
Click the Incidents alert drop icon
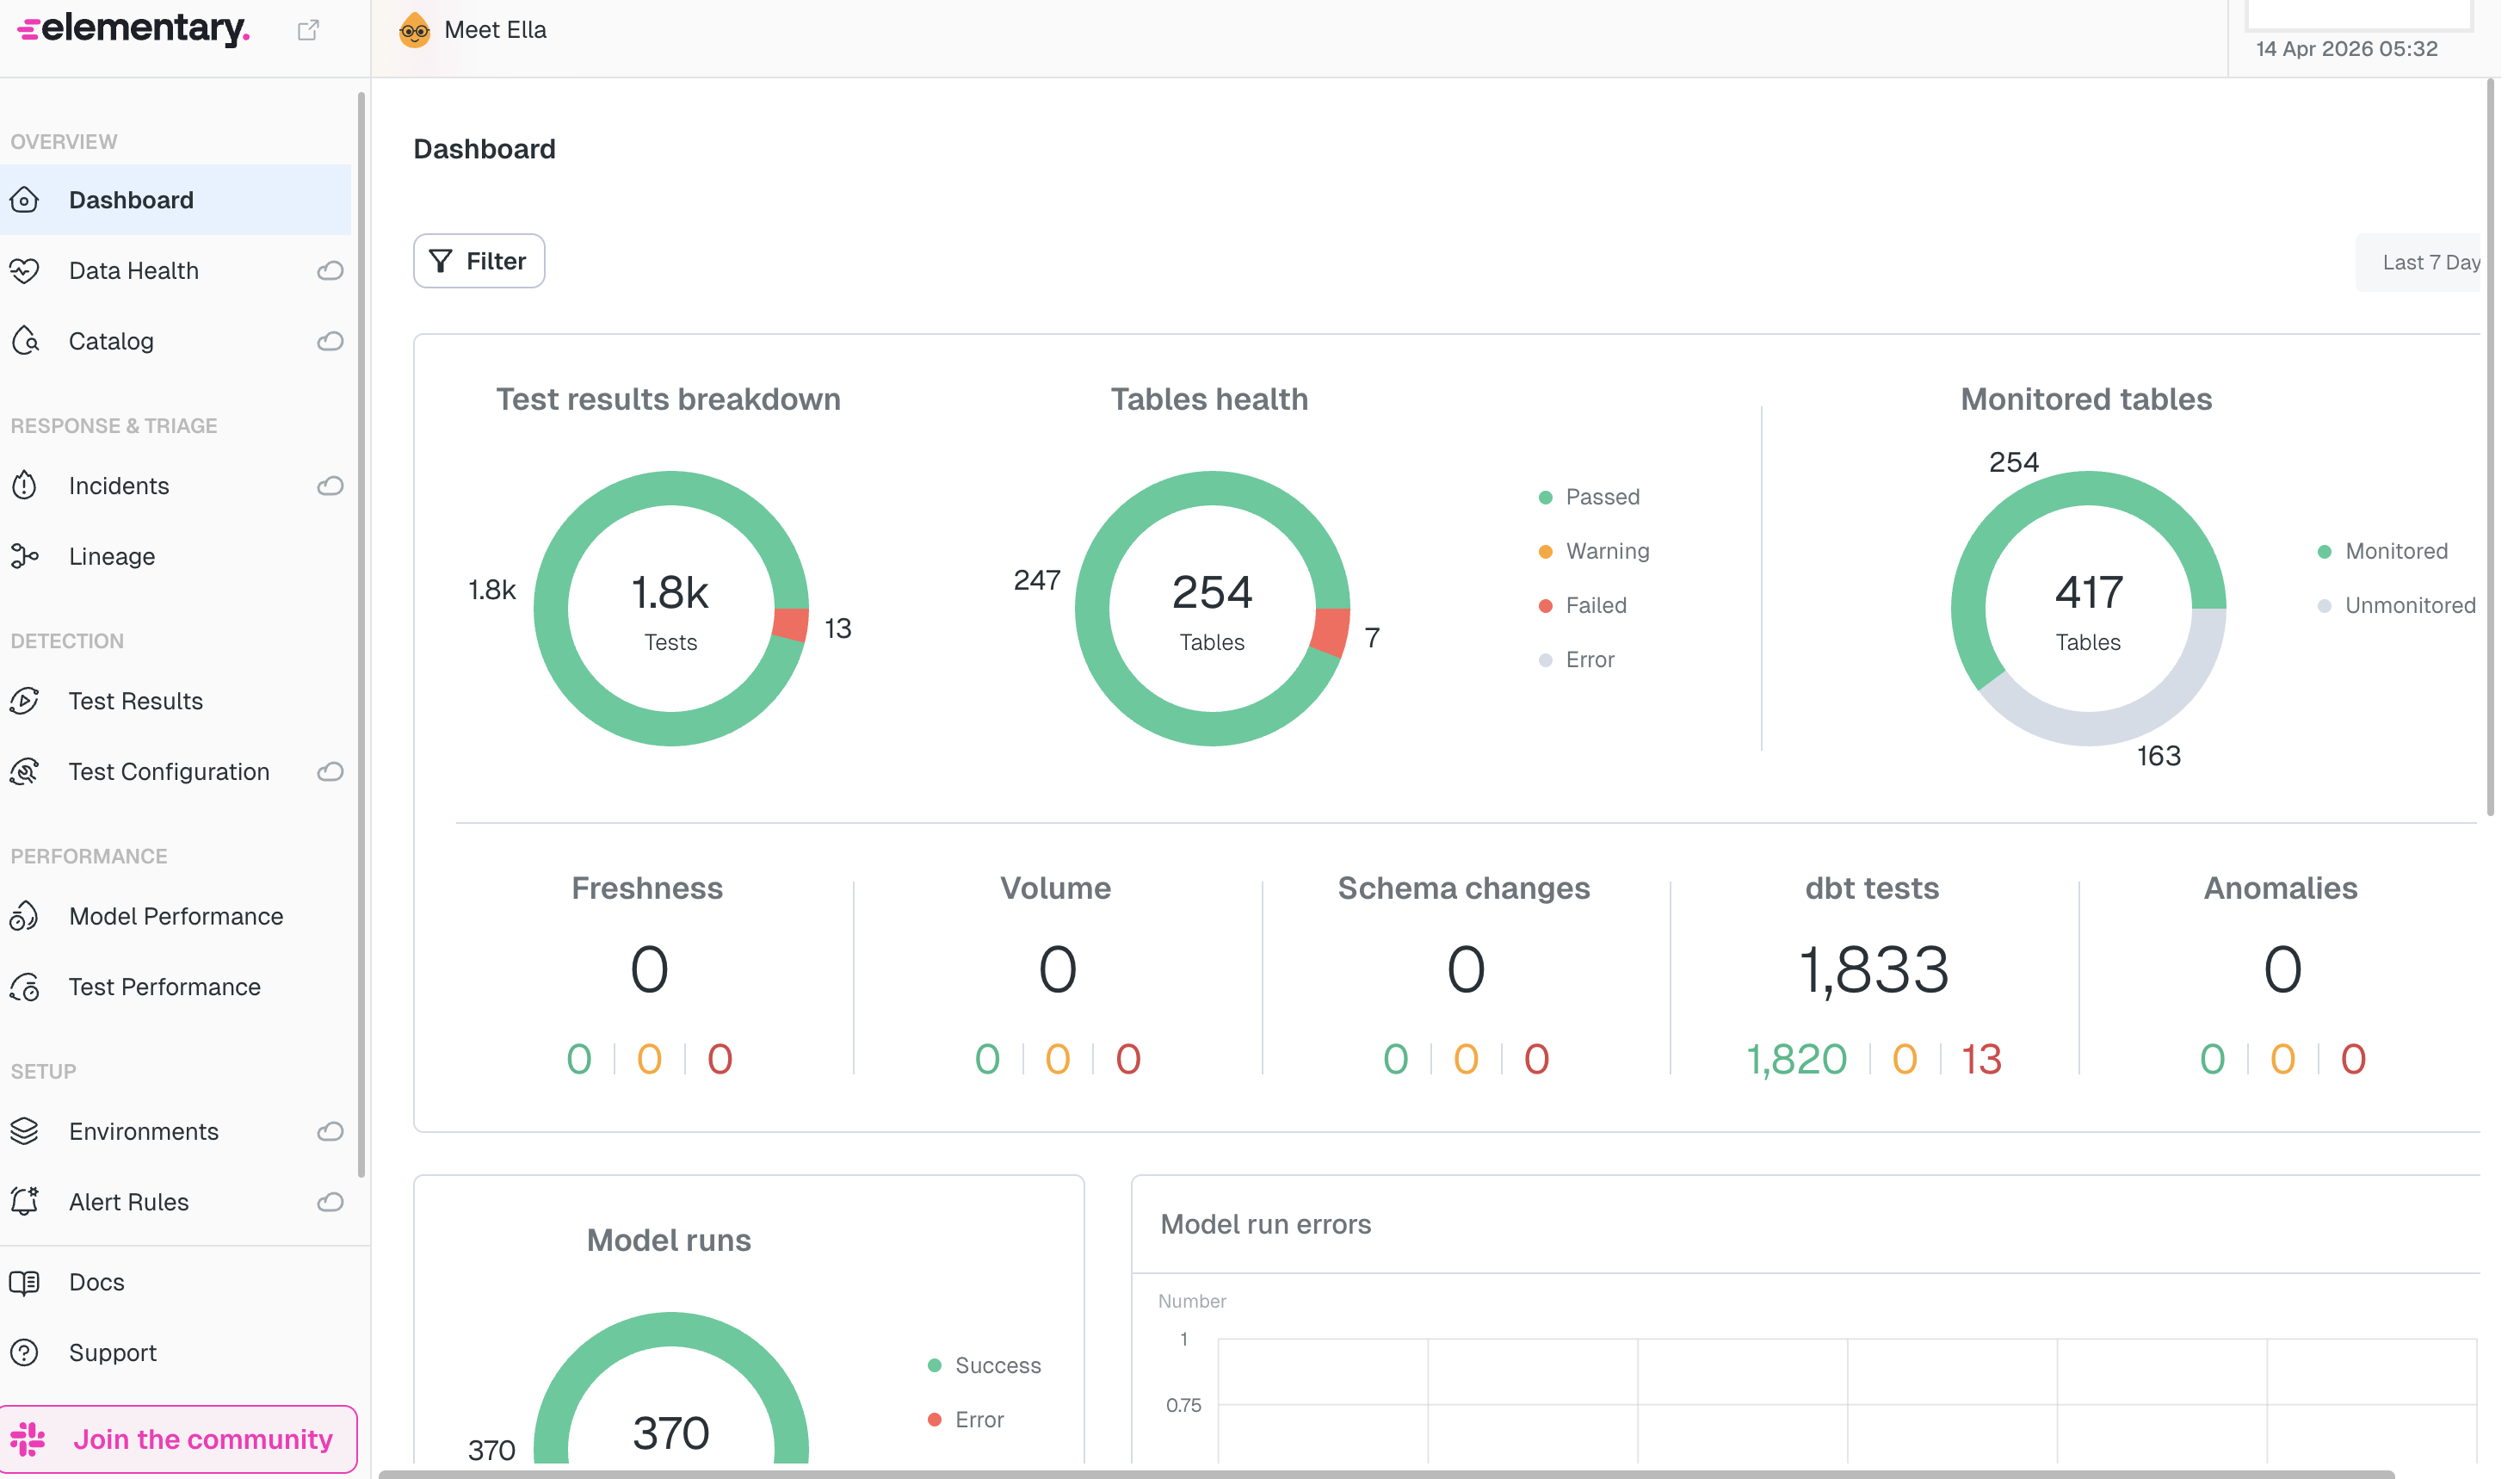point(25,486)
